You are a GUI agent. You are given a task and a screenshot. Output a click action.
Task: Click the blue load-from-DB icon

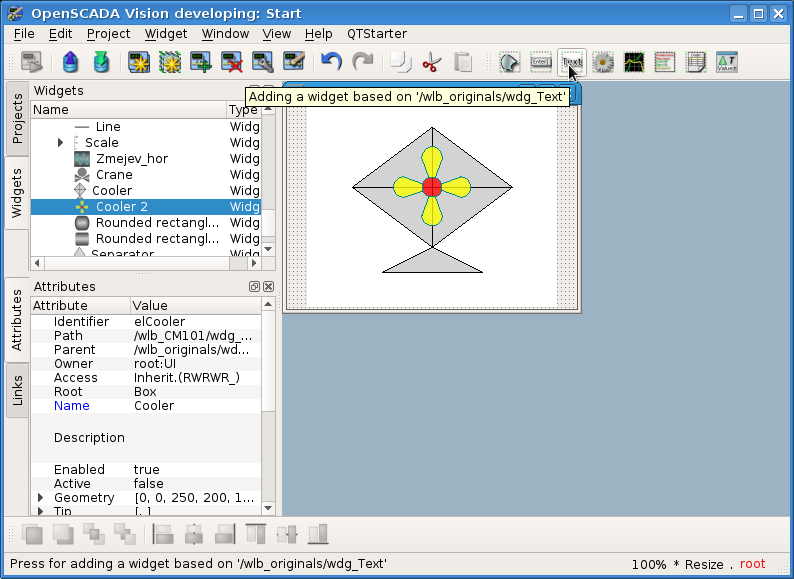pyautogui.click(x=70, y=63)
